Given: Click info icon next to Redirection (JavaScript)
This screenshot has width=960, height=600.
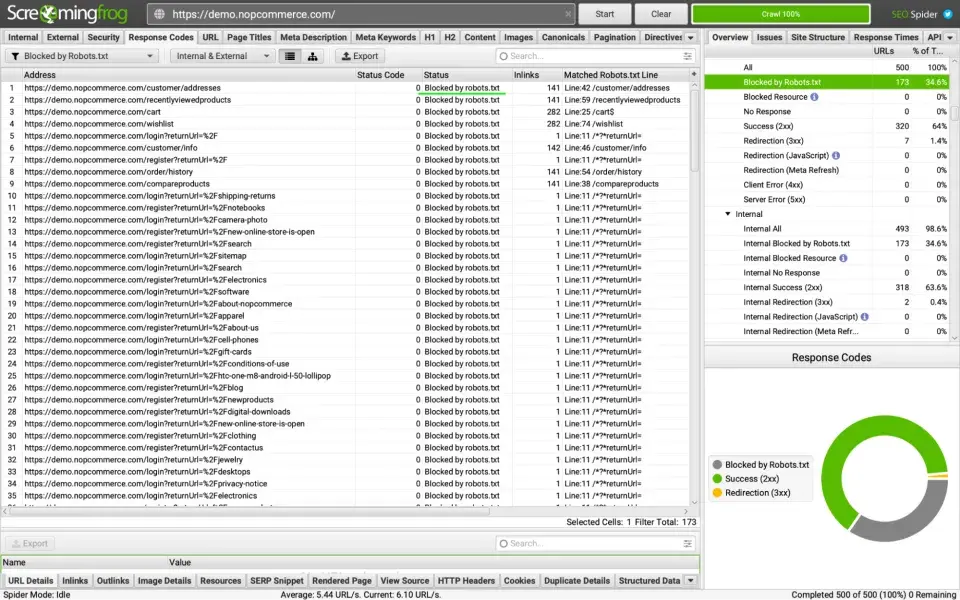Looking at the screenshot, I should (836, 156).
